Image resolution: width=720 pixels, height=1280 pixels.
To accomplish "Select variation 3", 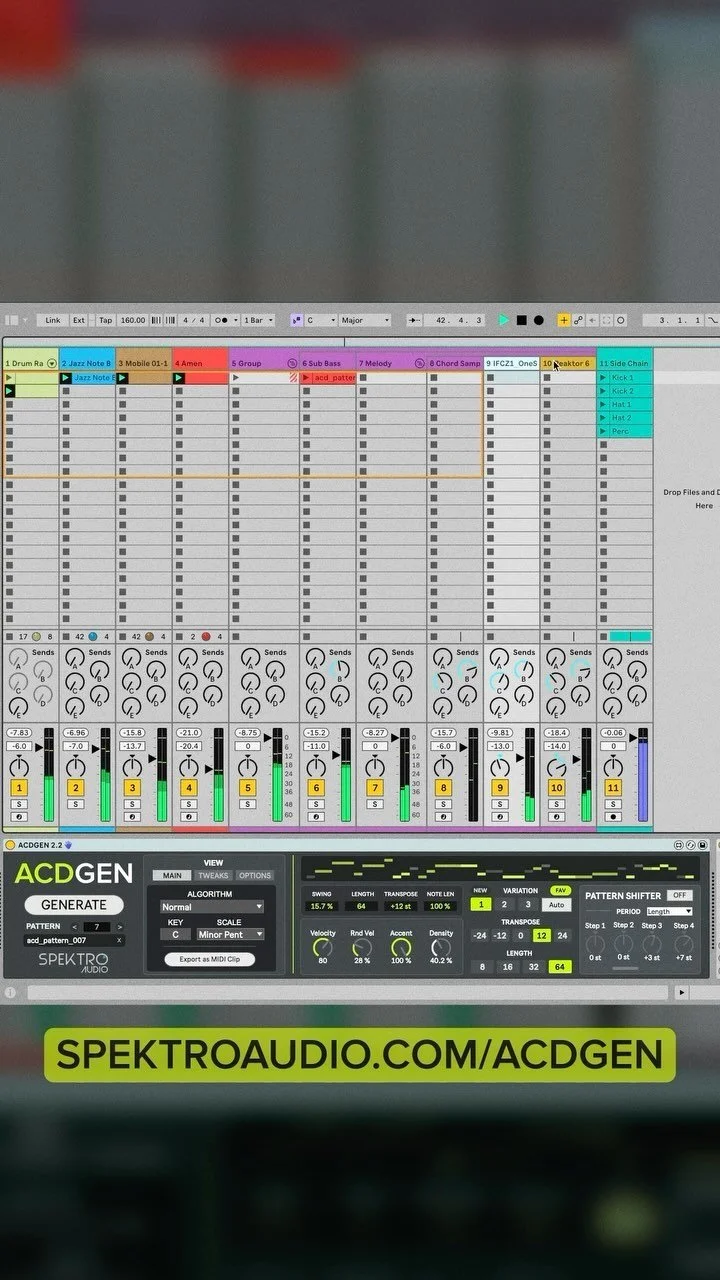I will pos(528,904).
